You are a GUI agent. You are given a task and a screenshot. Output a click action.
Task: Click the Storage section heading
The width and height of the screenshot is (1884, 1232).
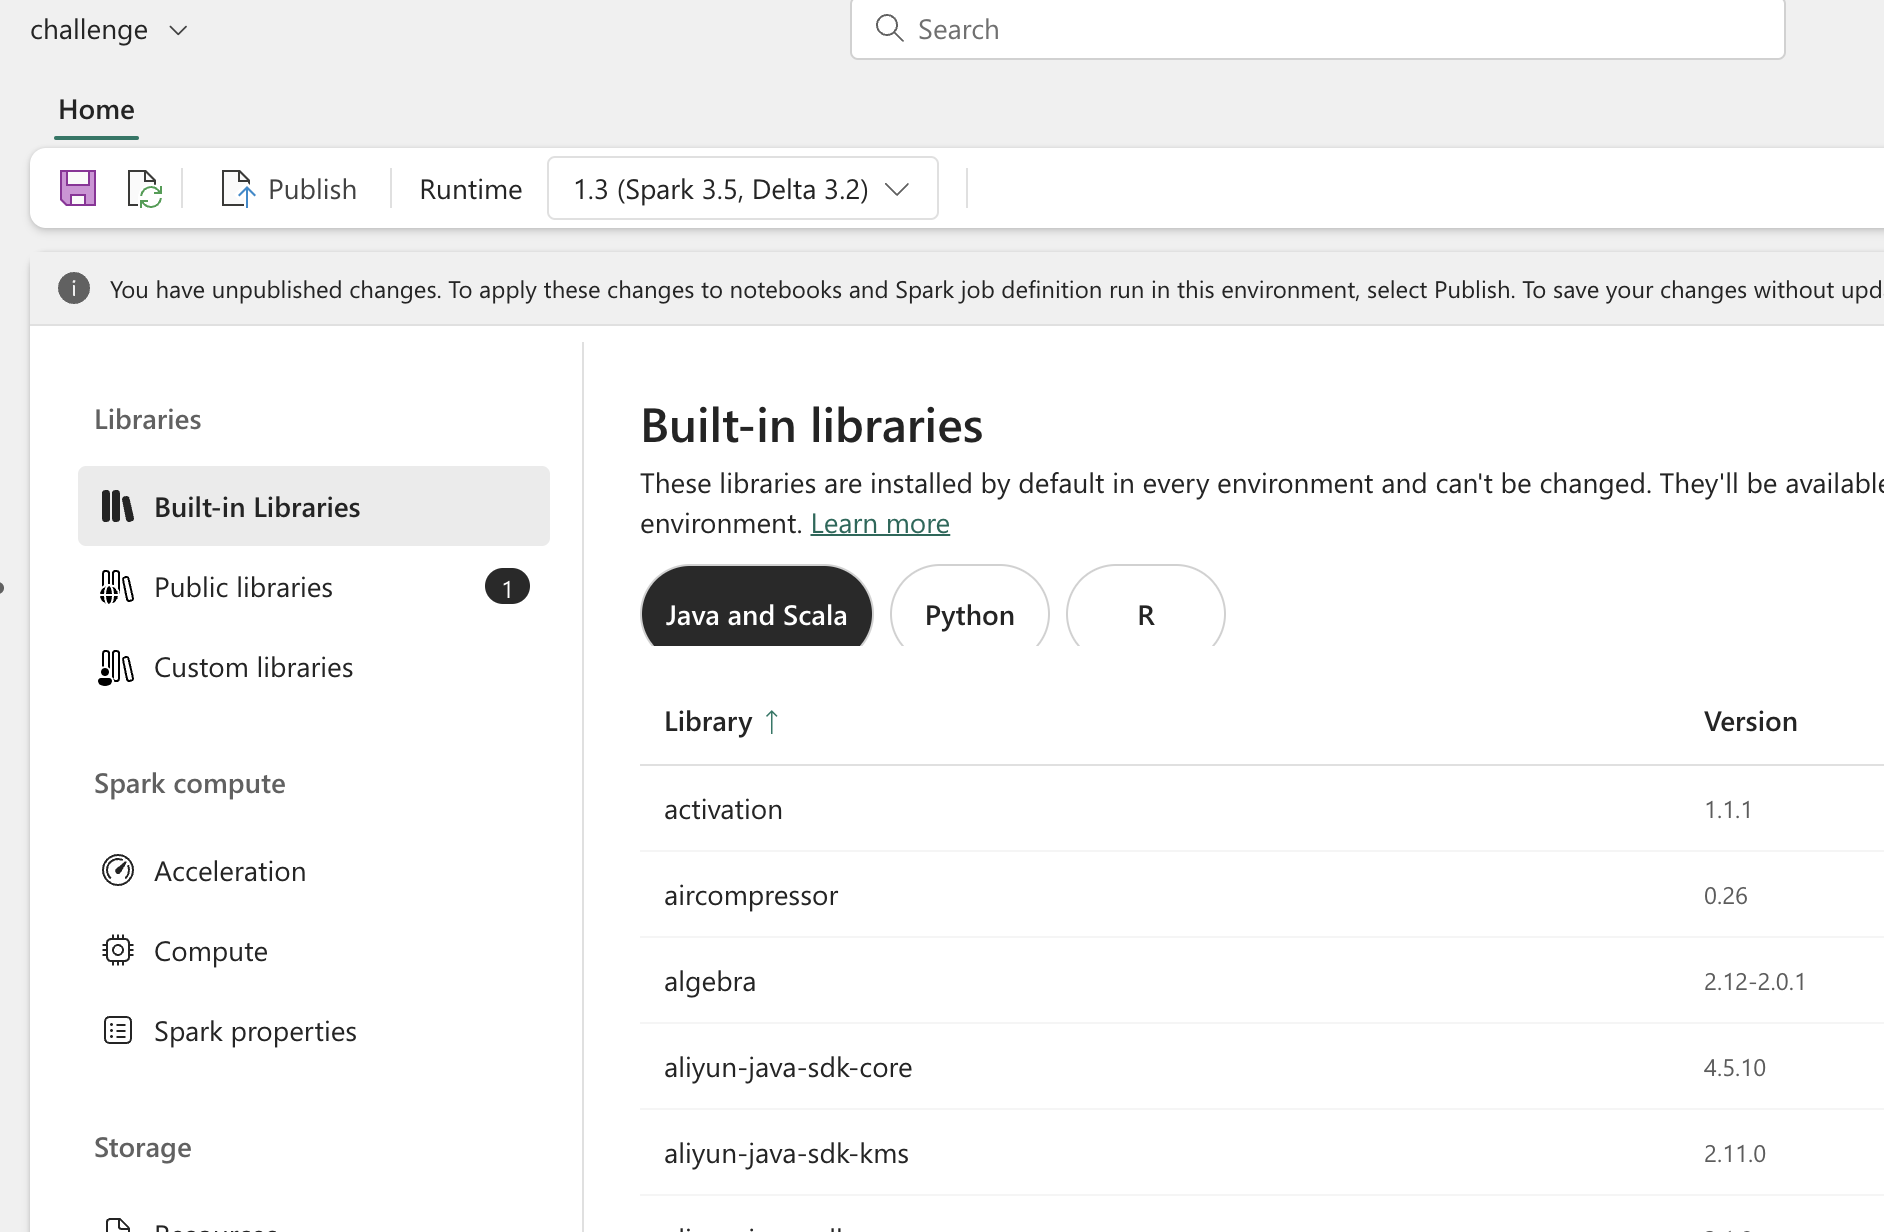pyautogui.click(x=143, y=1147)
